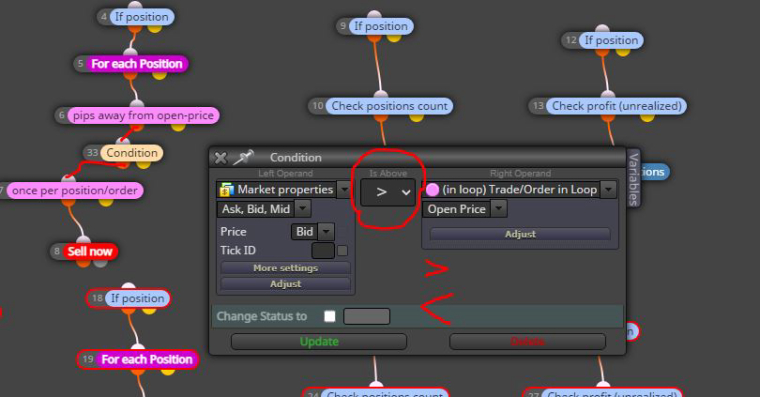760x397 pixels.
Task: Click the yellow output dot under node 5 For each Position
Action: point(159,75)
